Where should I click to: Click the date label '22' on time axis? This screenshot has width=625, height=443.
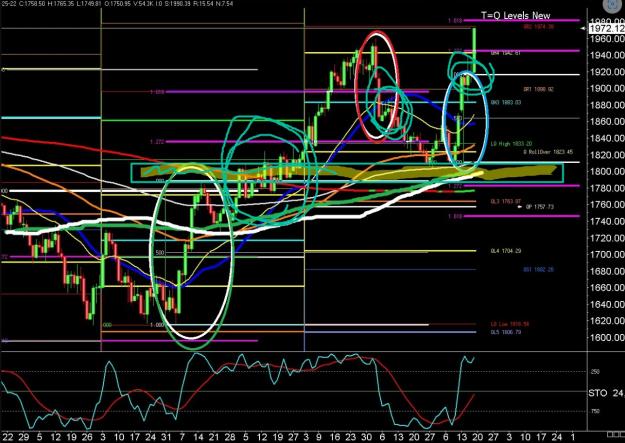click(8, 437)
